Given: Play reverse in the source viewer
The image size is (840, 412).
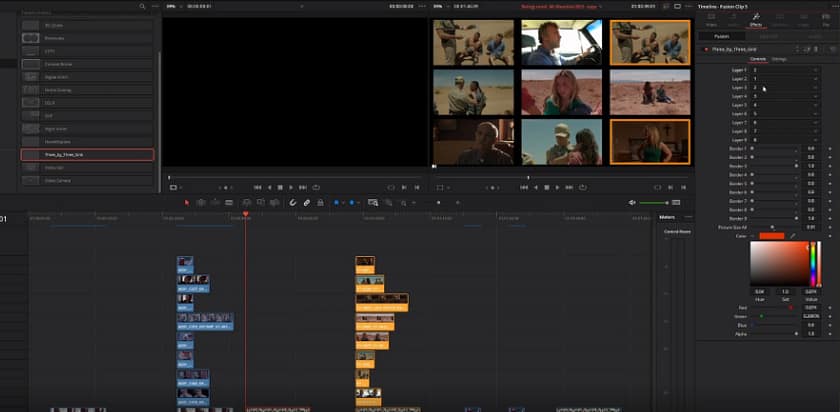Looking at the screenshot, I should click(x=269, y=188).
